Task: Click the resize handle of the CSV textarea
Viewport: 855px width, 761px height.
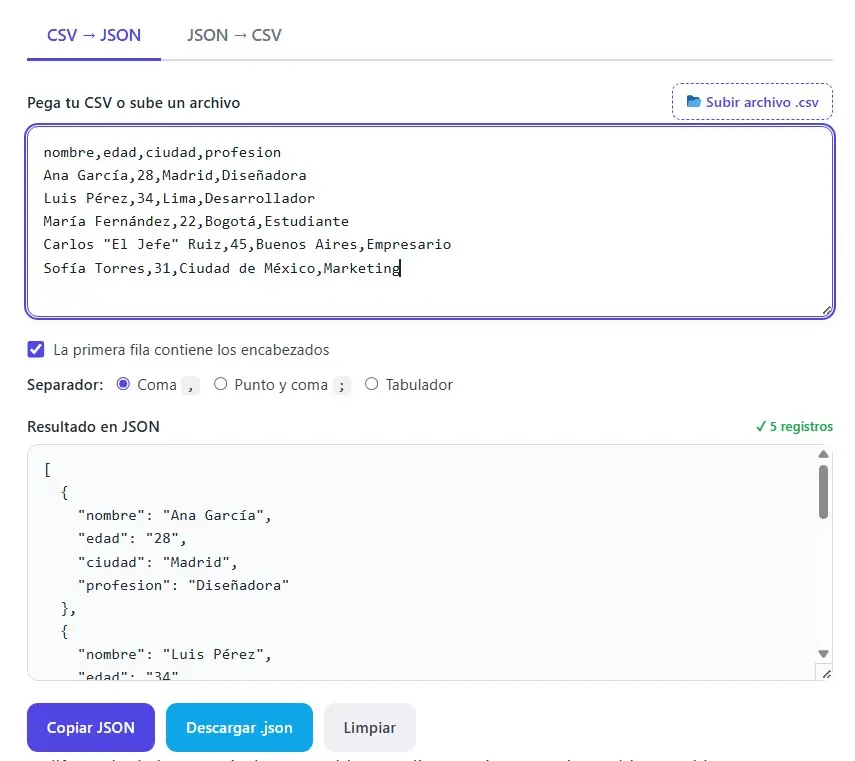Action: (x=827, y=310)
